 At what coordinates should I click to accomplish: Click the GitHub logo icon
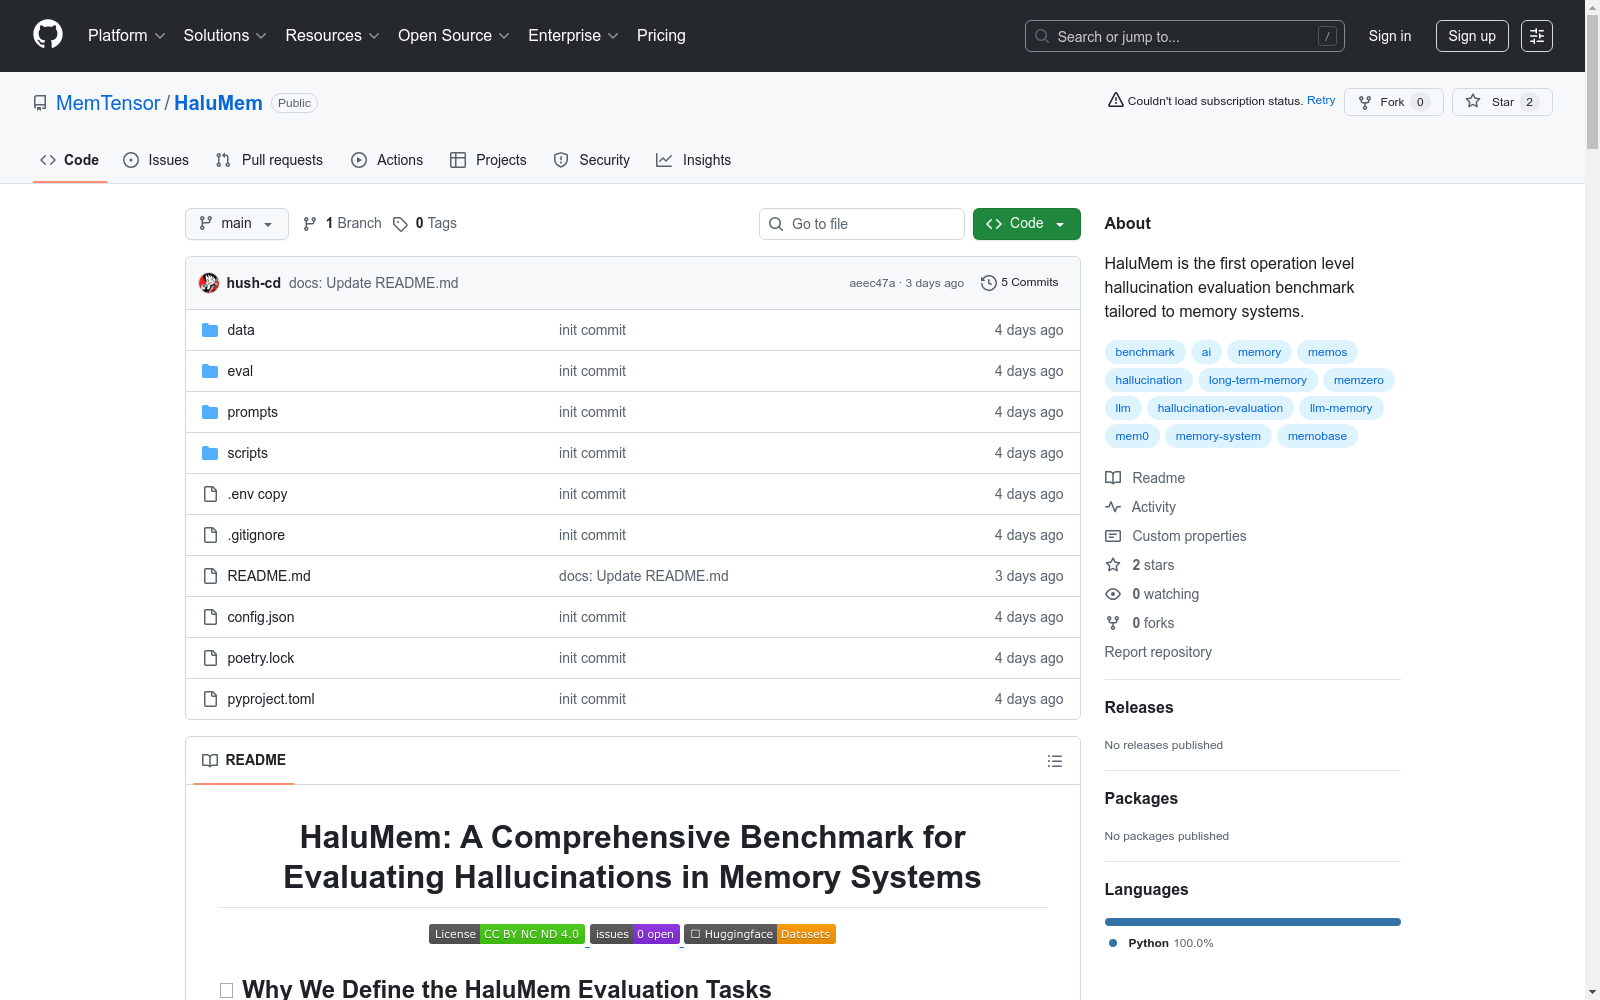point(48,35)
